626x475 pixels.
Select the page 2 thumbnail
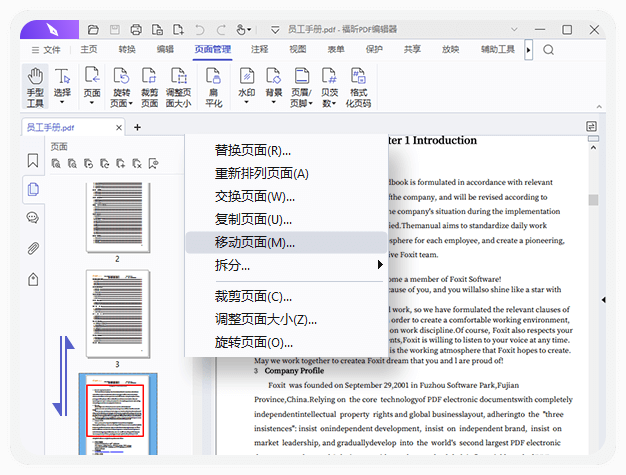(118, 217)
